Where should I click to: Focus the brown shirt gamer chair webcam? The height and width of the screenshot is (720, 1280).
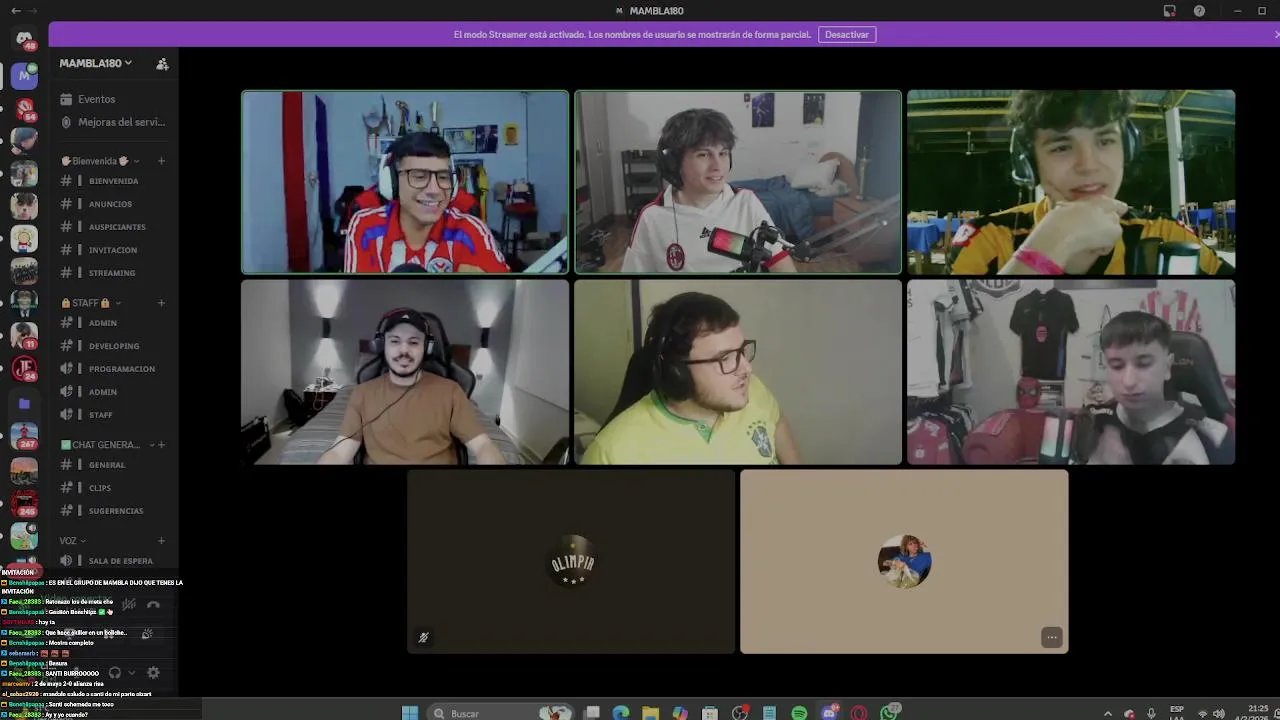click(x=405, y=372)
